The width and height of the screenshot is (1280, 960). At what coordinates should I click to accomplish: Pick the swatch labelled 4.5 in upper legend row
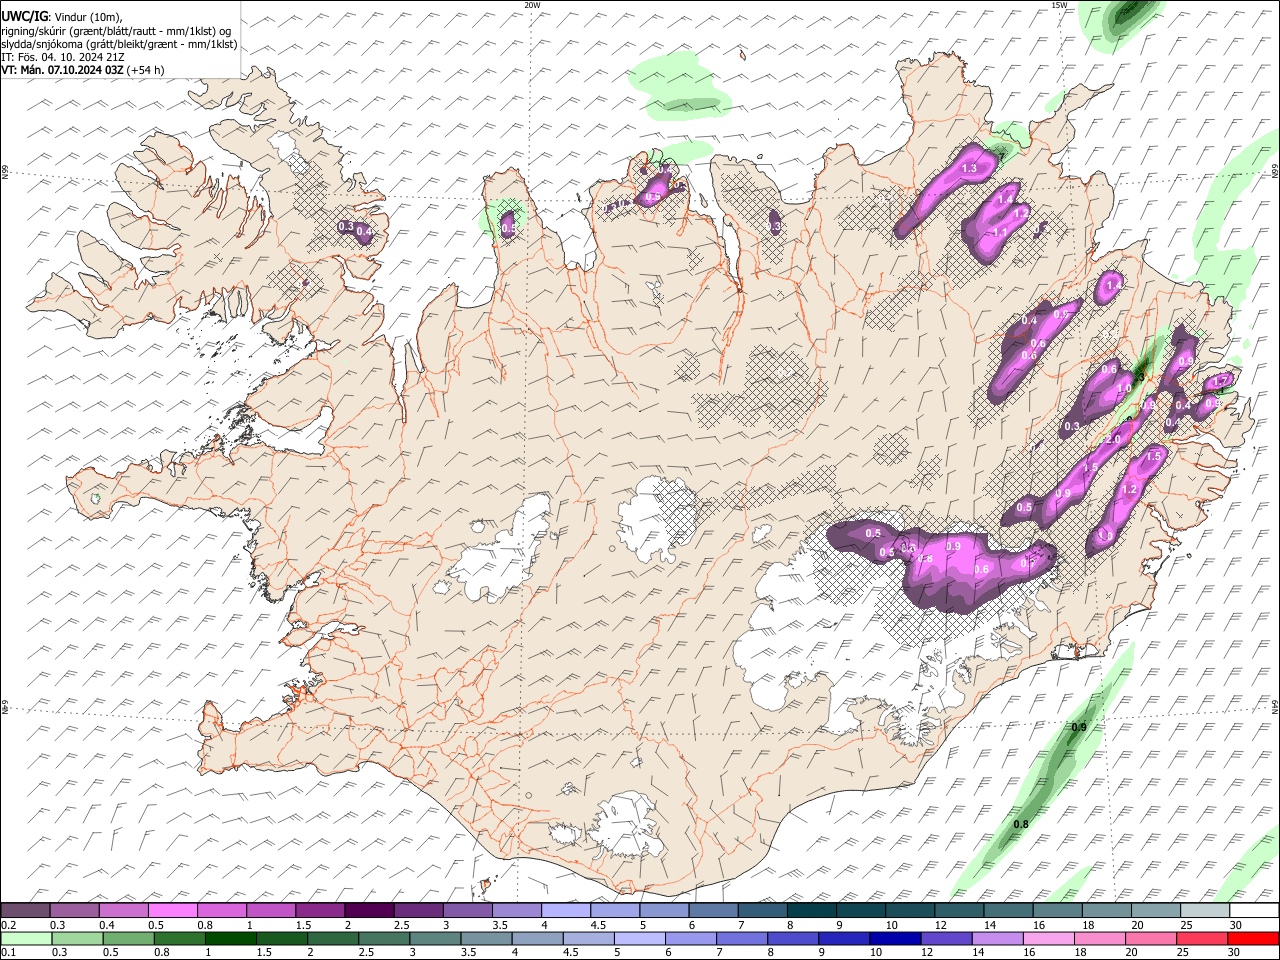click(x=615, y=910)
